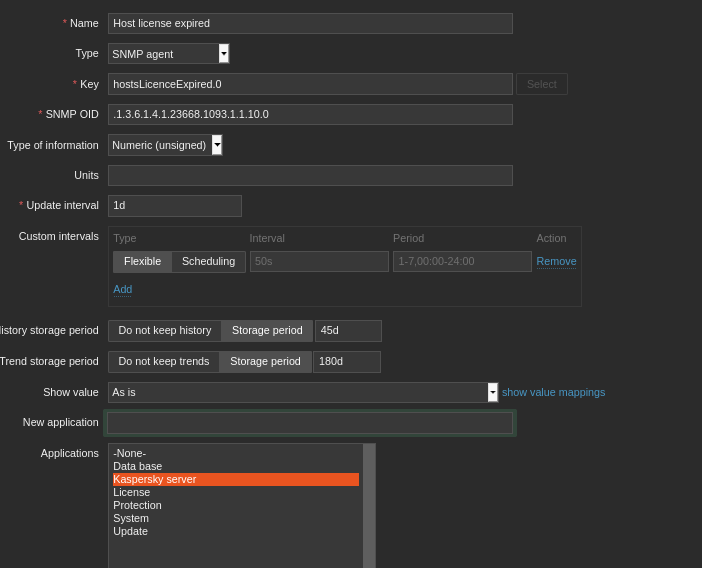
Task: Open the Type SNMP agent dropdown
Action: 168,54
